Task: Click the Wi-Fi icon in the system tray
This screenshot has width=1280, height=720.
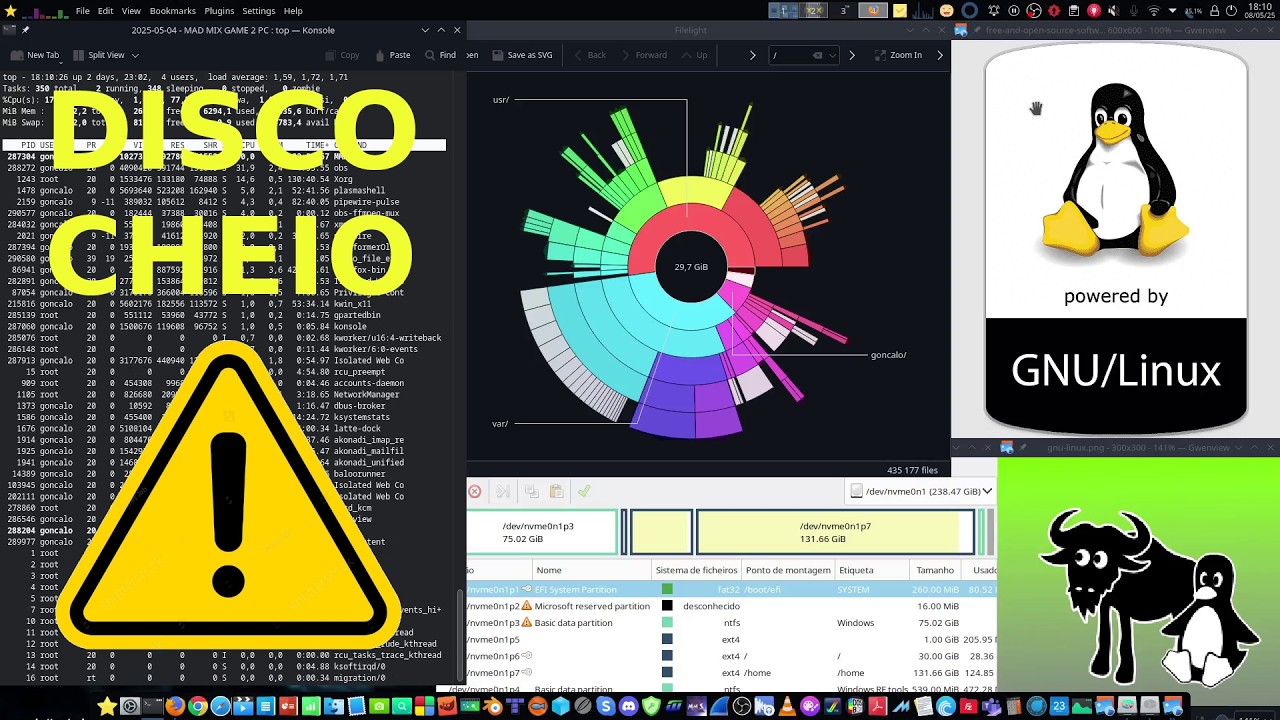Action: 1153,11
